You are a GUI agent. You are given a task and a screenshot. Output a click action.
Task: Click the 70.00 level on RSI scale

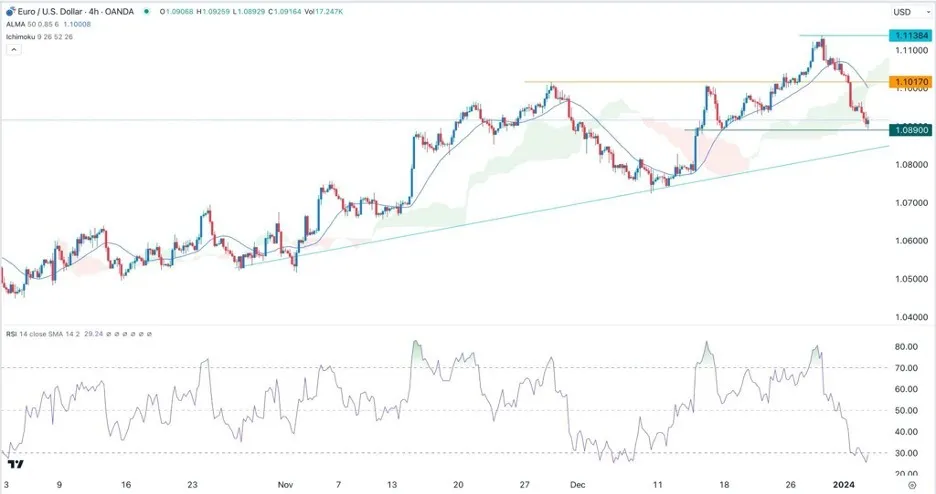click(906, 368)
